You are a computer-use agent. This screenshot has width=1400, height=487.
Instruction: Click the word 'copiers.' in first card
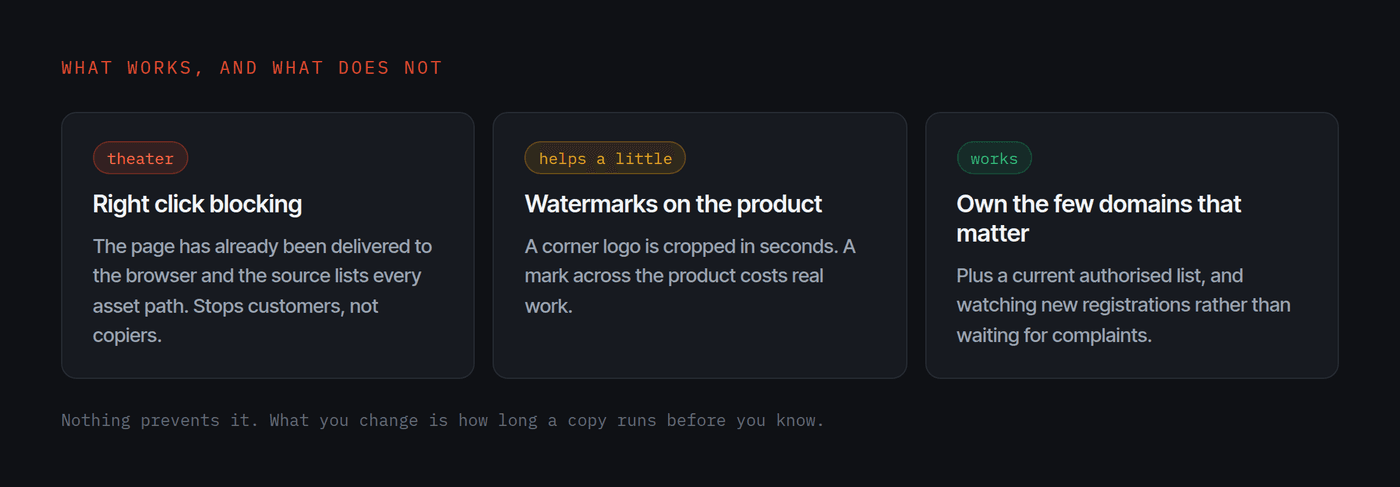[127, 335]
